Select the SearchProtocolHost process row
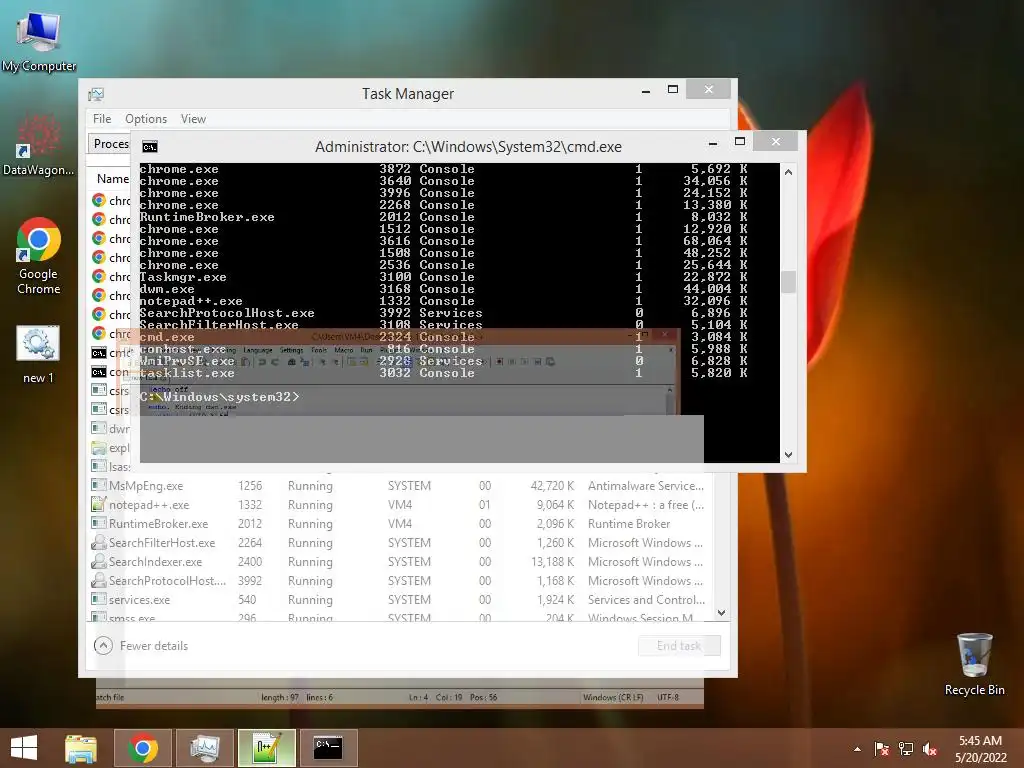Image resolution: width=1024 pixels, height=768 pixels. pyautogui.click(x=400, y=581)
